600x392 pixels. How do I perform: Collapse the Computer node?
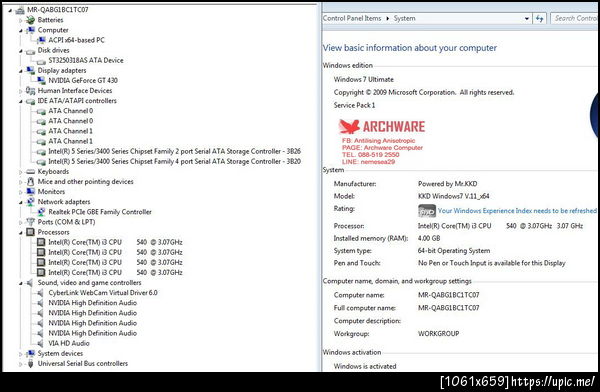pos(21,30)
